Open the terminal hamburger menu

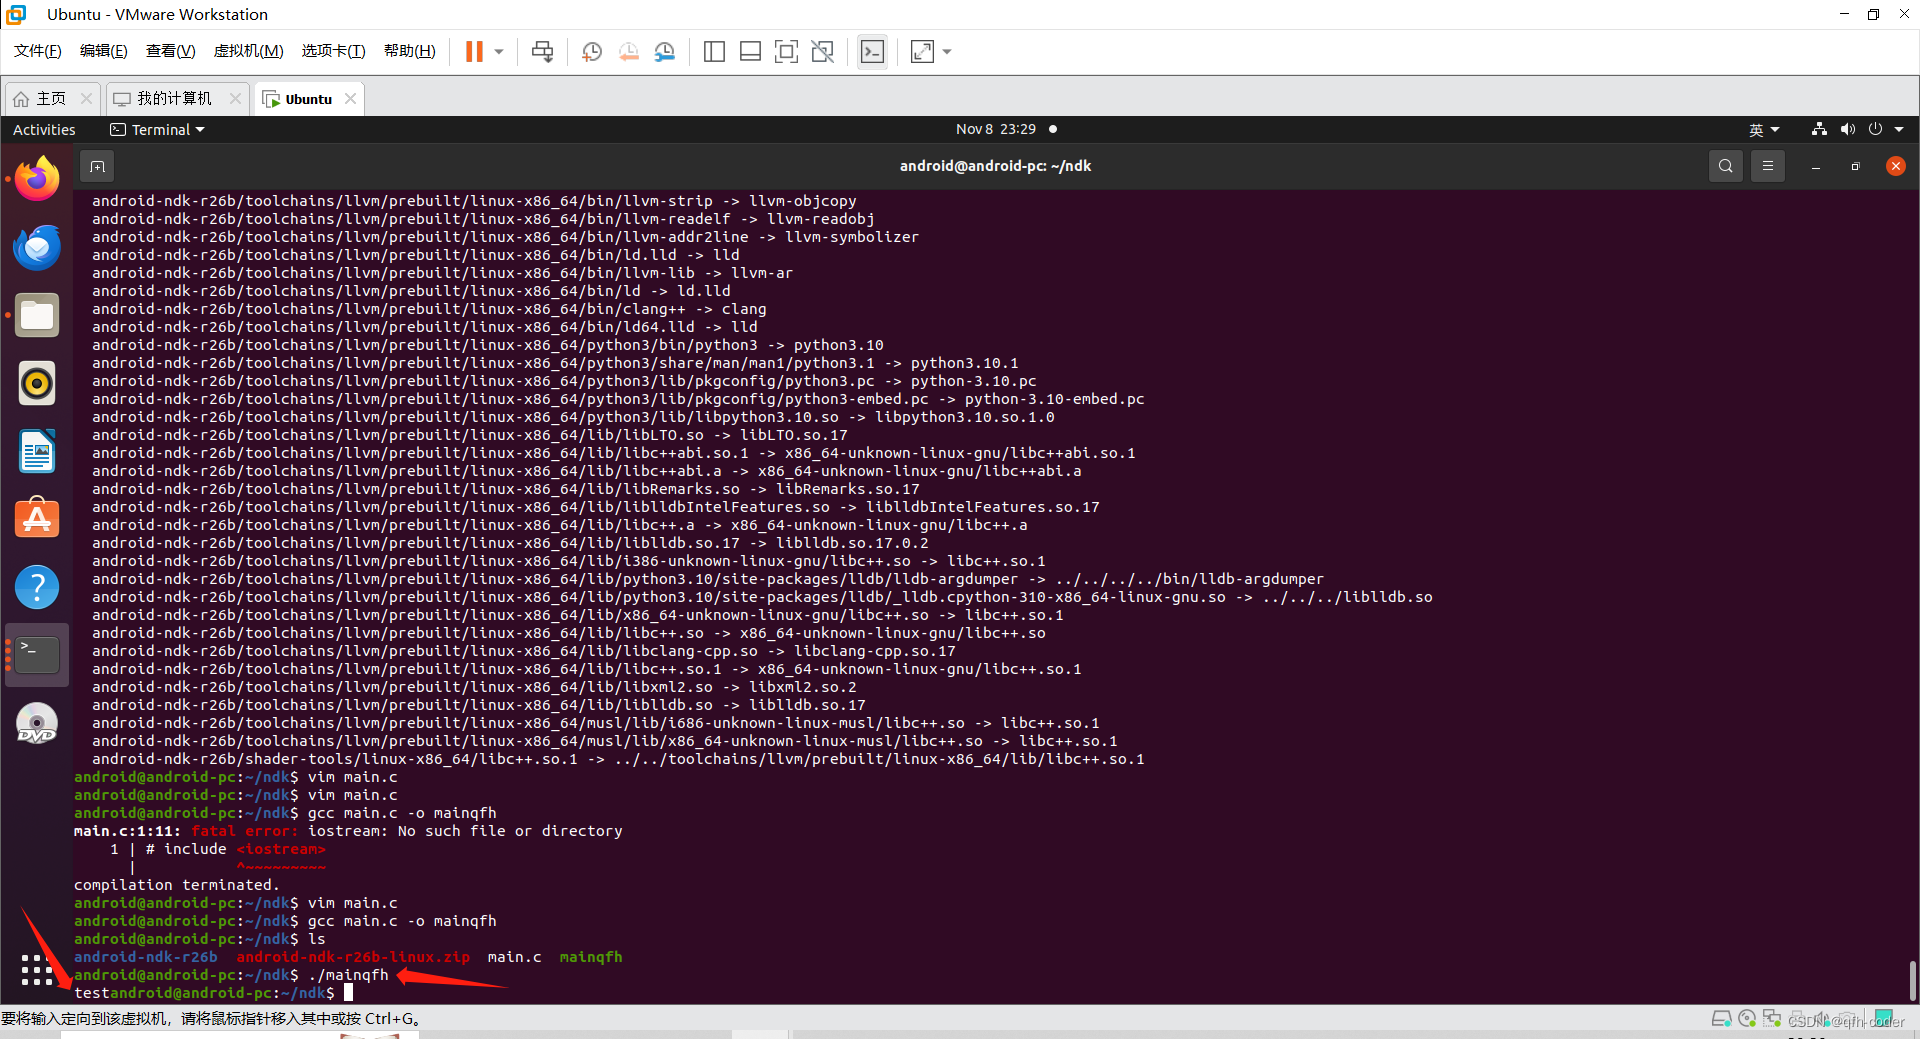(x=1767, y=166)
